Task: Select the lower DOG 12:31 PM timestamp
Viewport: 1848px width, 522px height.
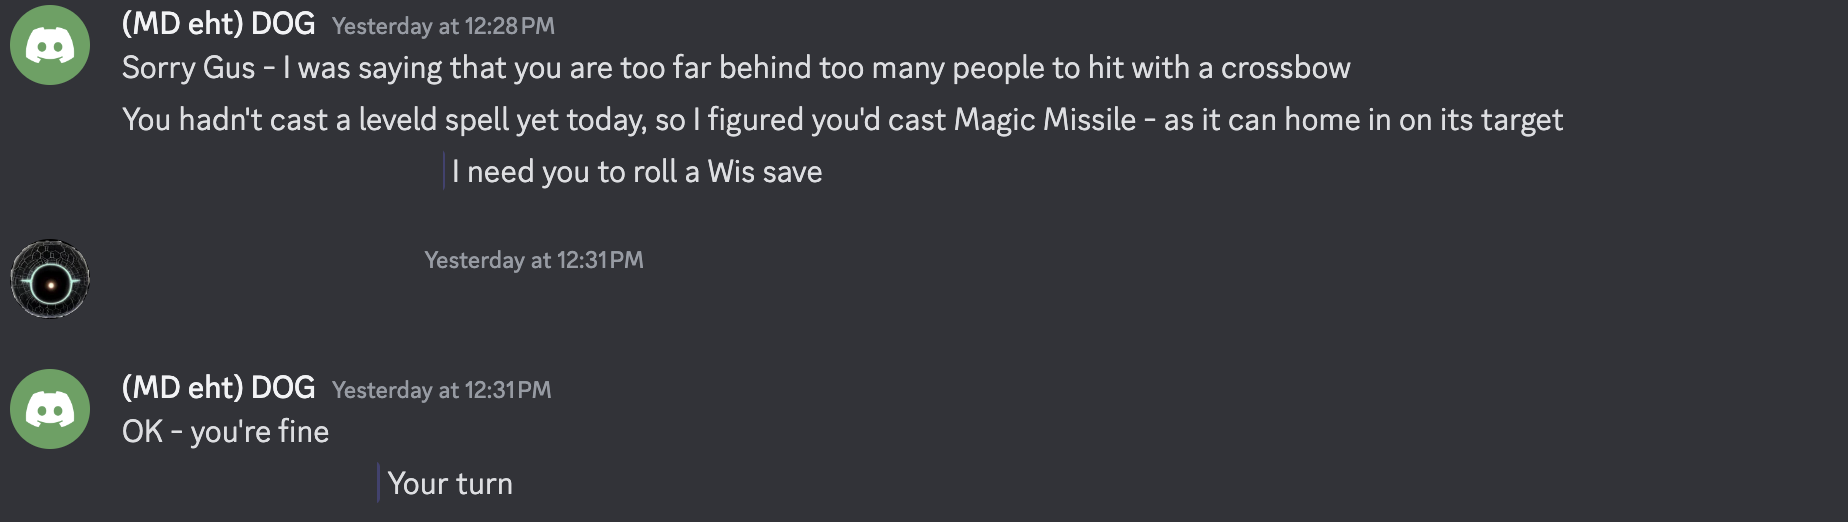Action: (441, 390)
